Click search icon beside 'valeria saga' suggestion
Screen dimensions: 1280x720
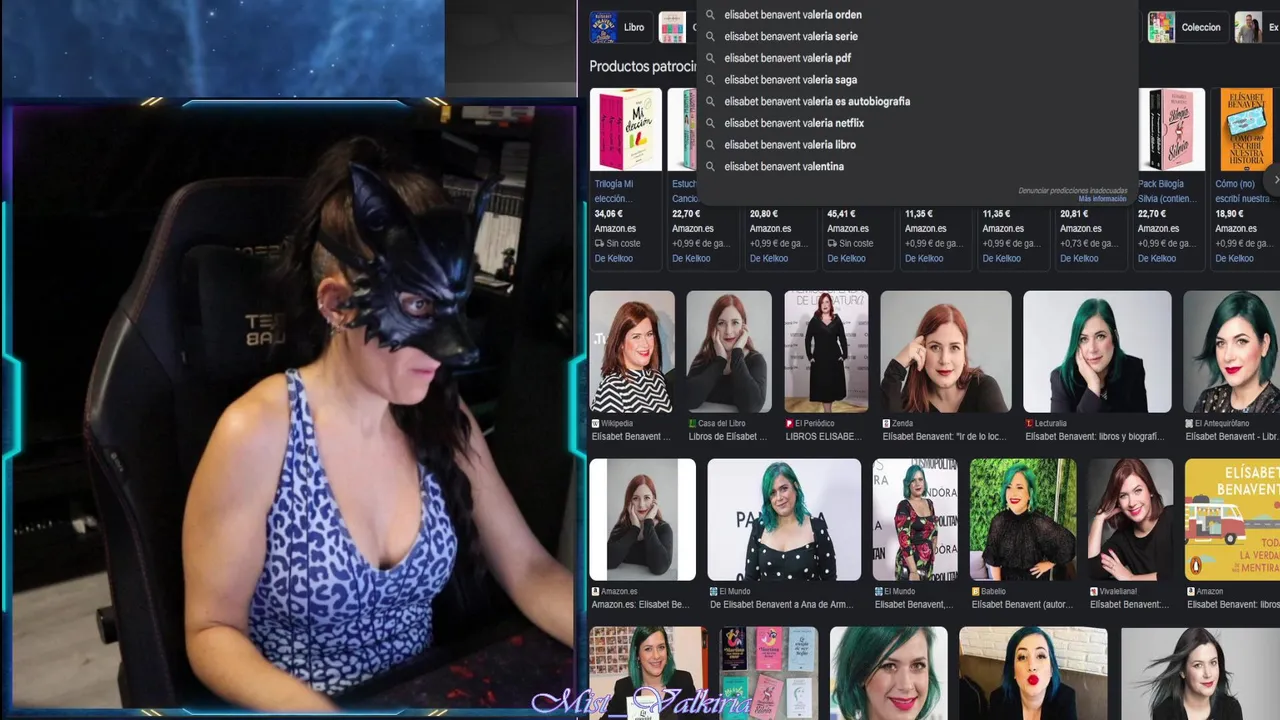pyautogui.click(x=710, y=80)
